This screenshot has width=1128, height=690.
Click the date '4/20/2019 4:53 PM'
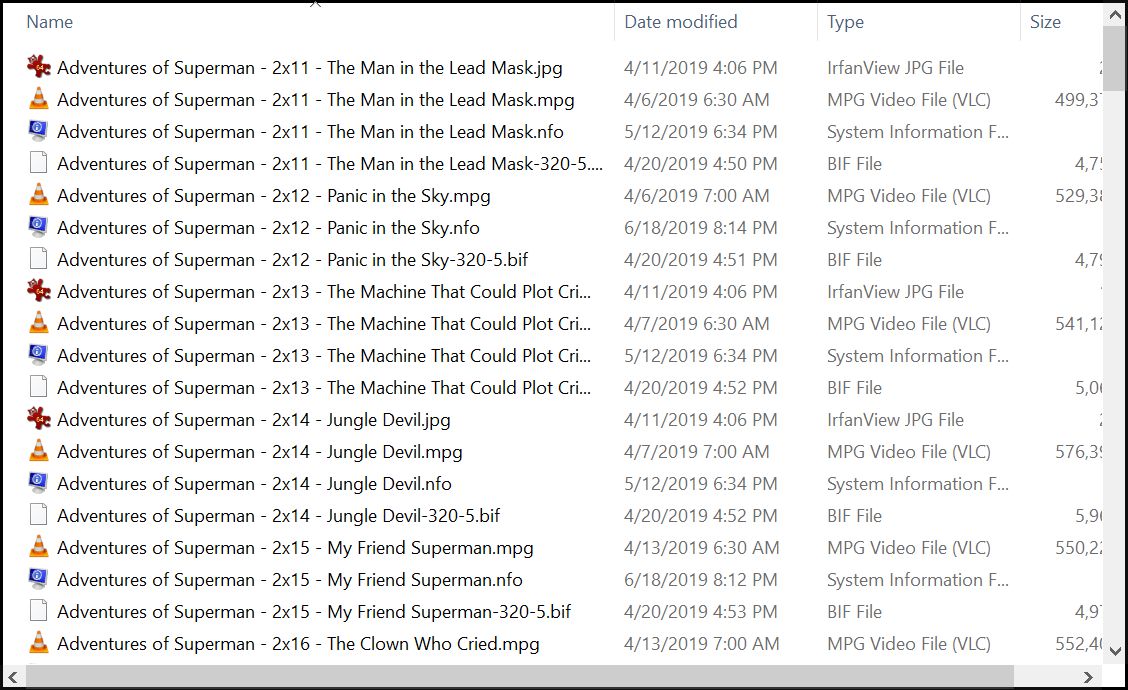tap(701, 612)
